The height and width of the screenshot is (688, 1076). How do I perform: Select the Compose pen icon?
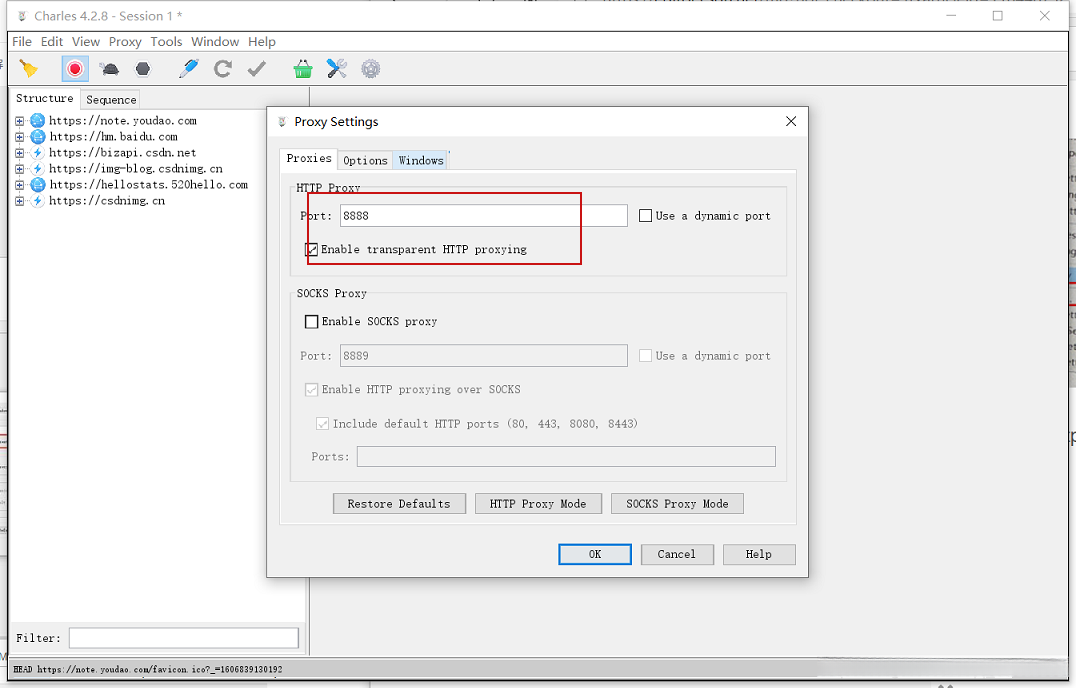point(188,69)
